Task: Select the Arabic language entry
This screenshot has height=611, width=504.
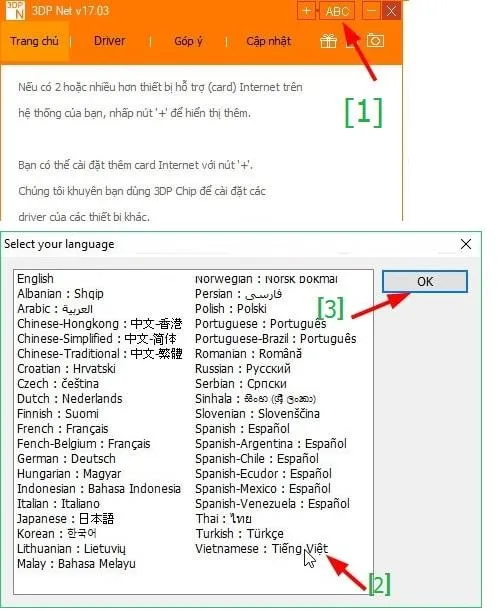Action: pyautogui.click(x=55, y=309)
